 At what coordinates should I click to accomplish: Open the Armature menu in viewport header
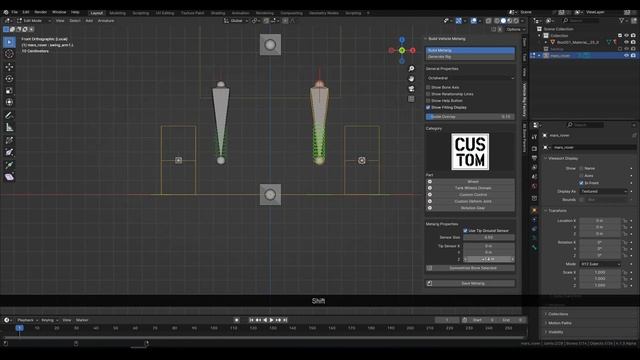pyautogui.click(x=106, y=20)
